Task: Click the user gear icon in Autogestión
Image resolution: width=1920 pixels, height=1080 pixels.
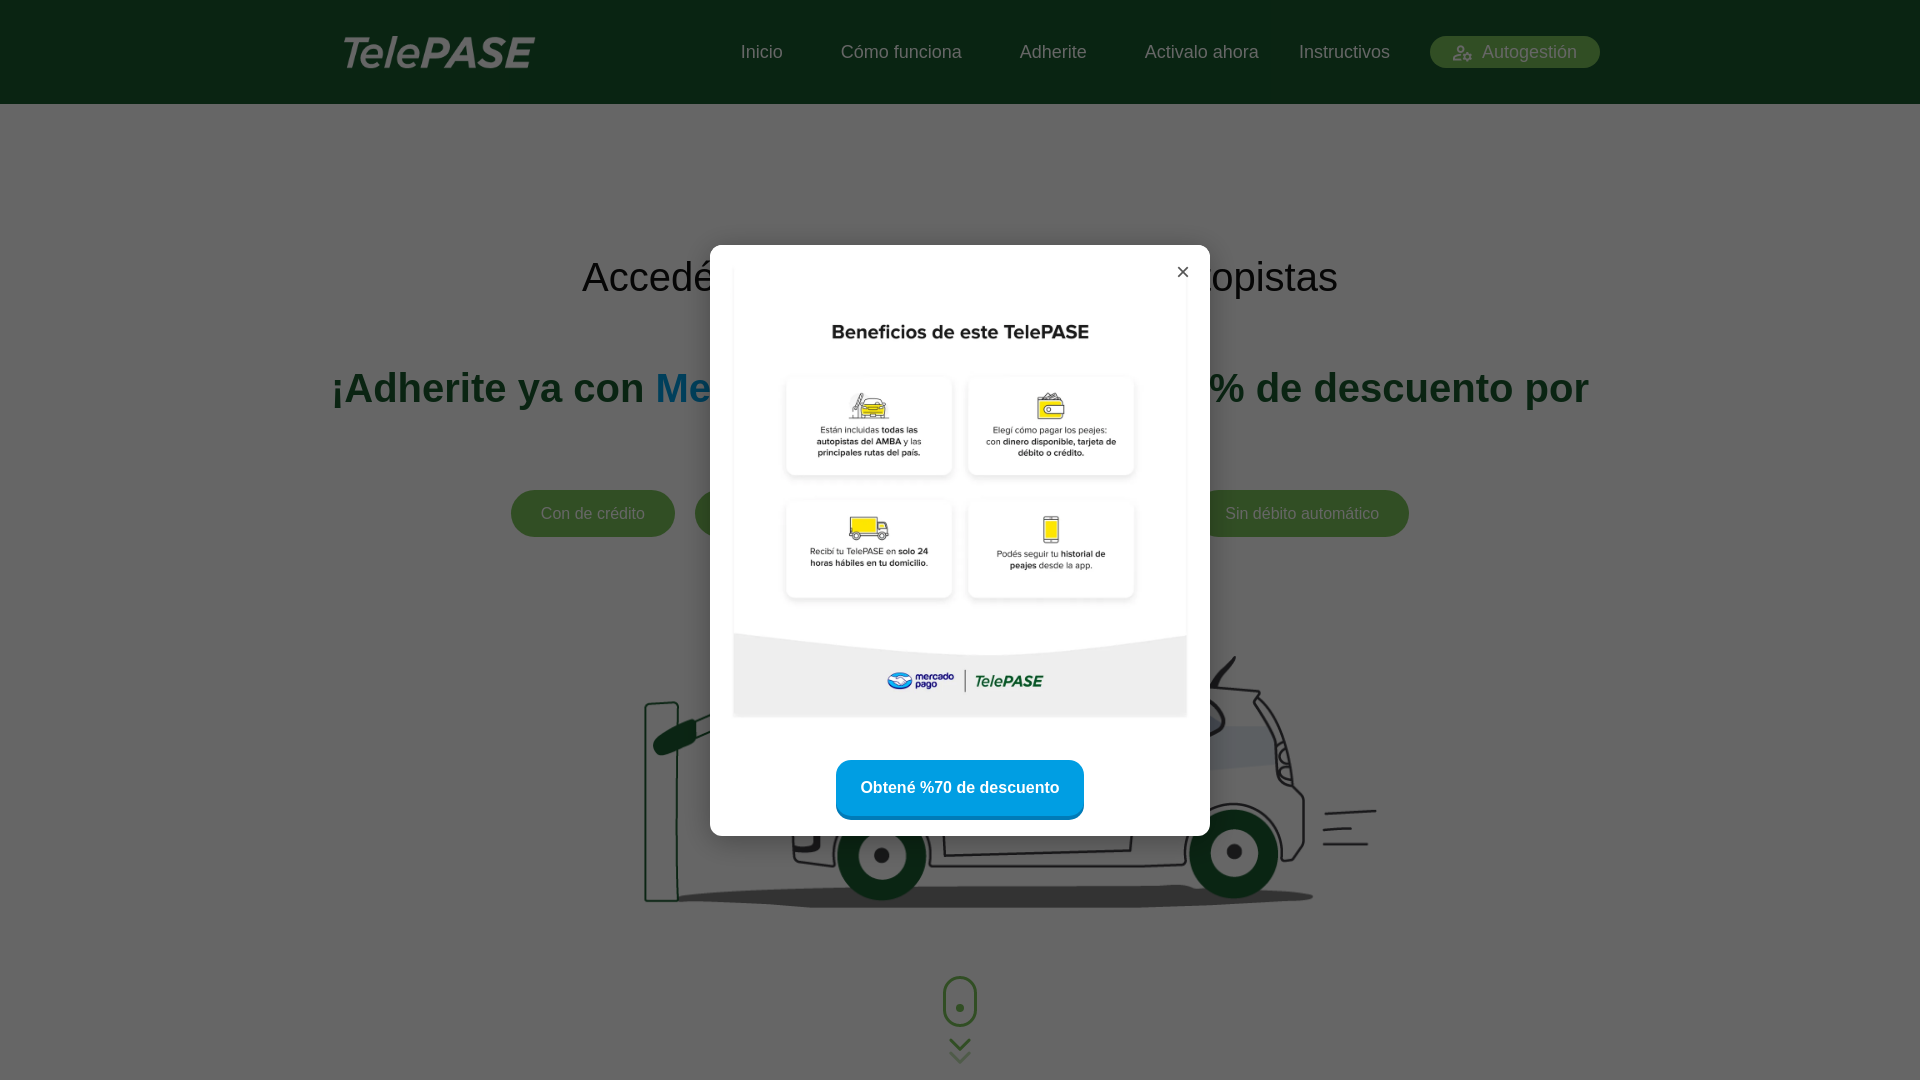Action: tap(1462, 53)
